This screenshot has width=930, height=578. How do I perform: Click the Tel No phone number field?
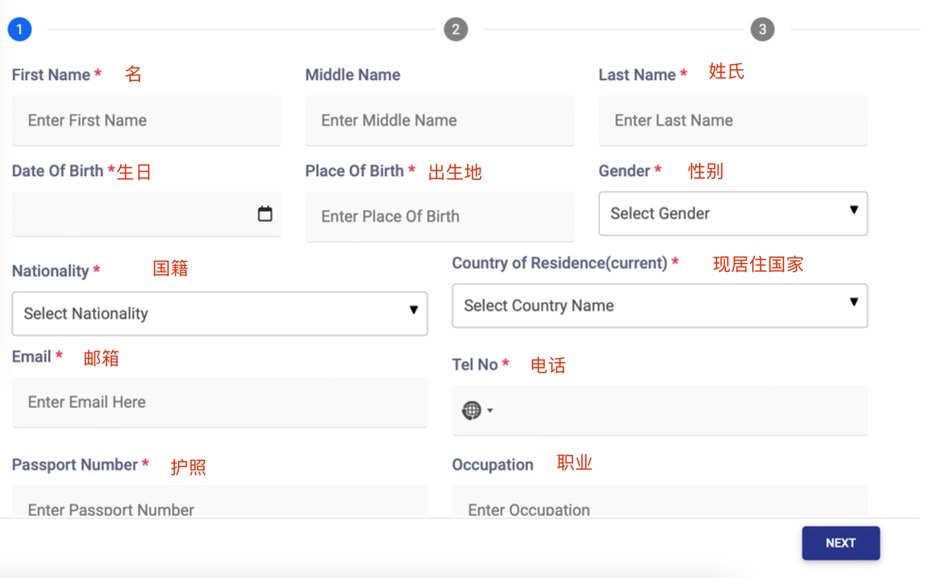point(680,410)
